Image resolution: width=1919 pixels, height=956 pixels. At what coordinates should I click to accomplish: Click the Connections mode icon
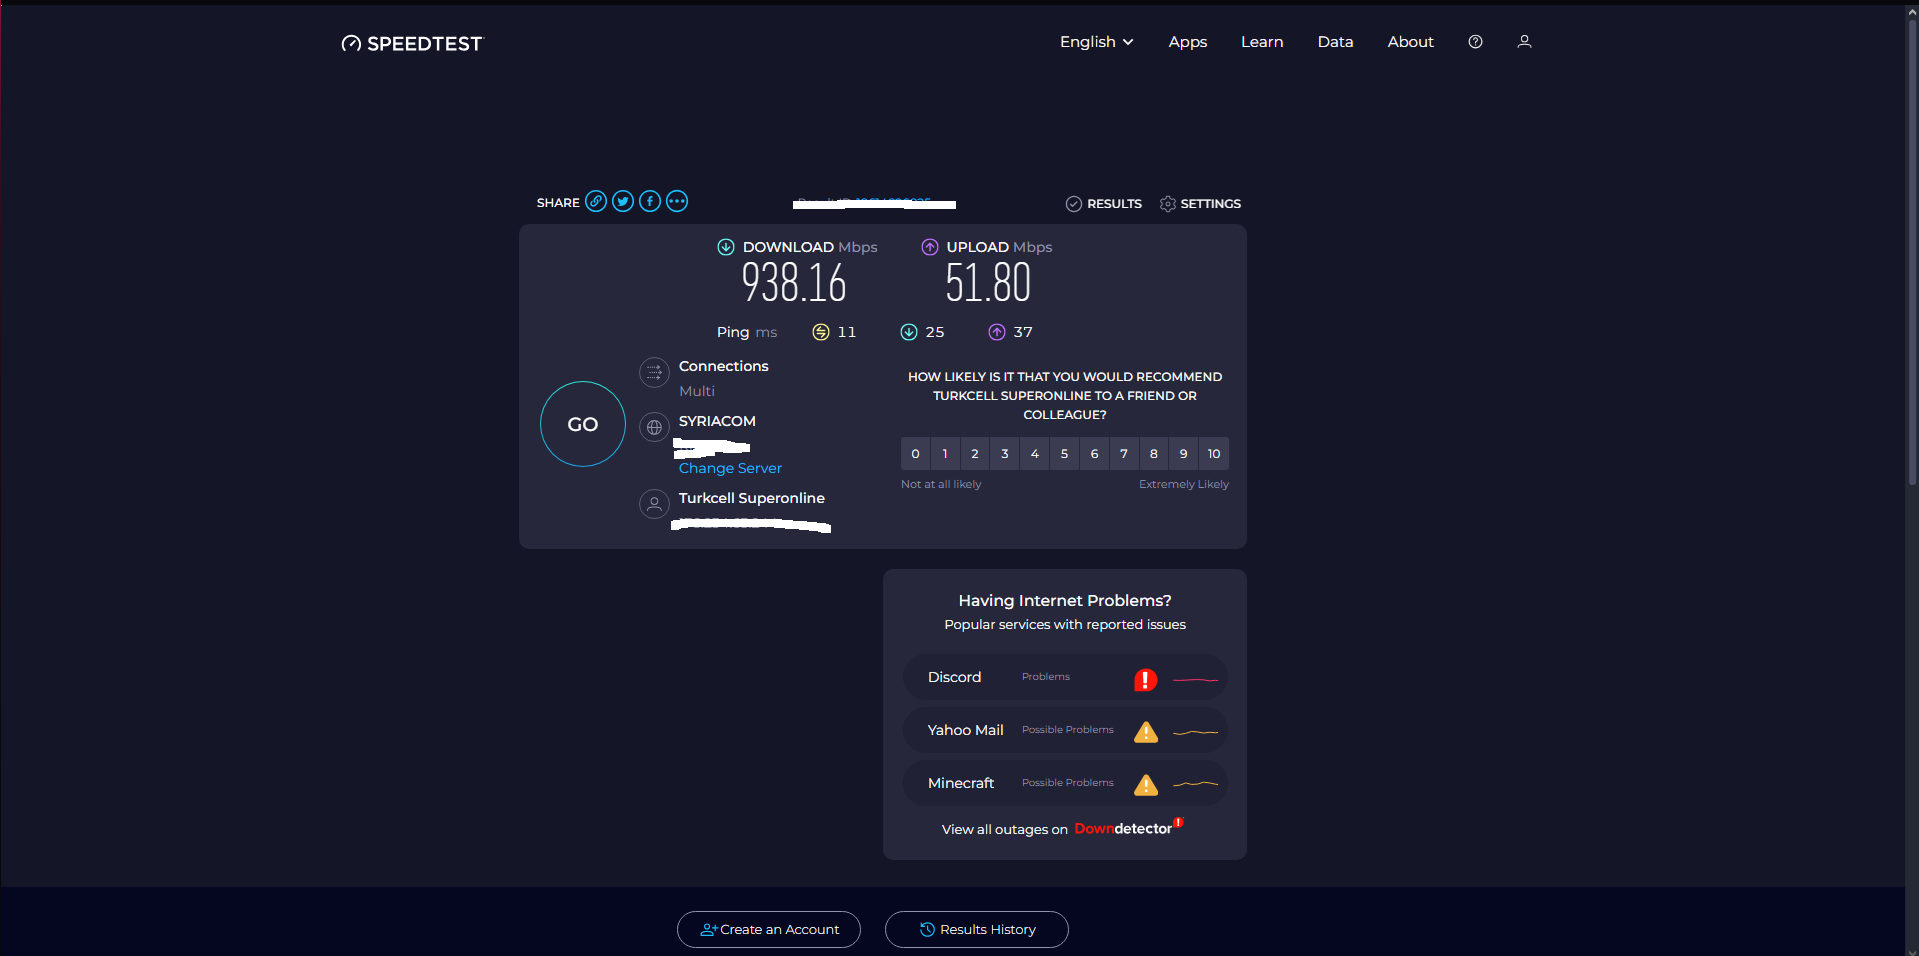[654, 373]
